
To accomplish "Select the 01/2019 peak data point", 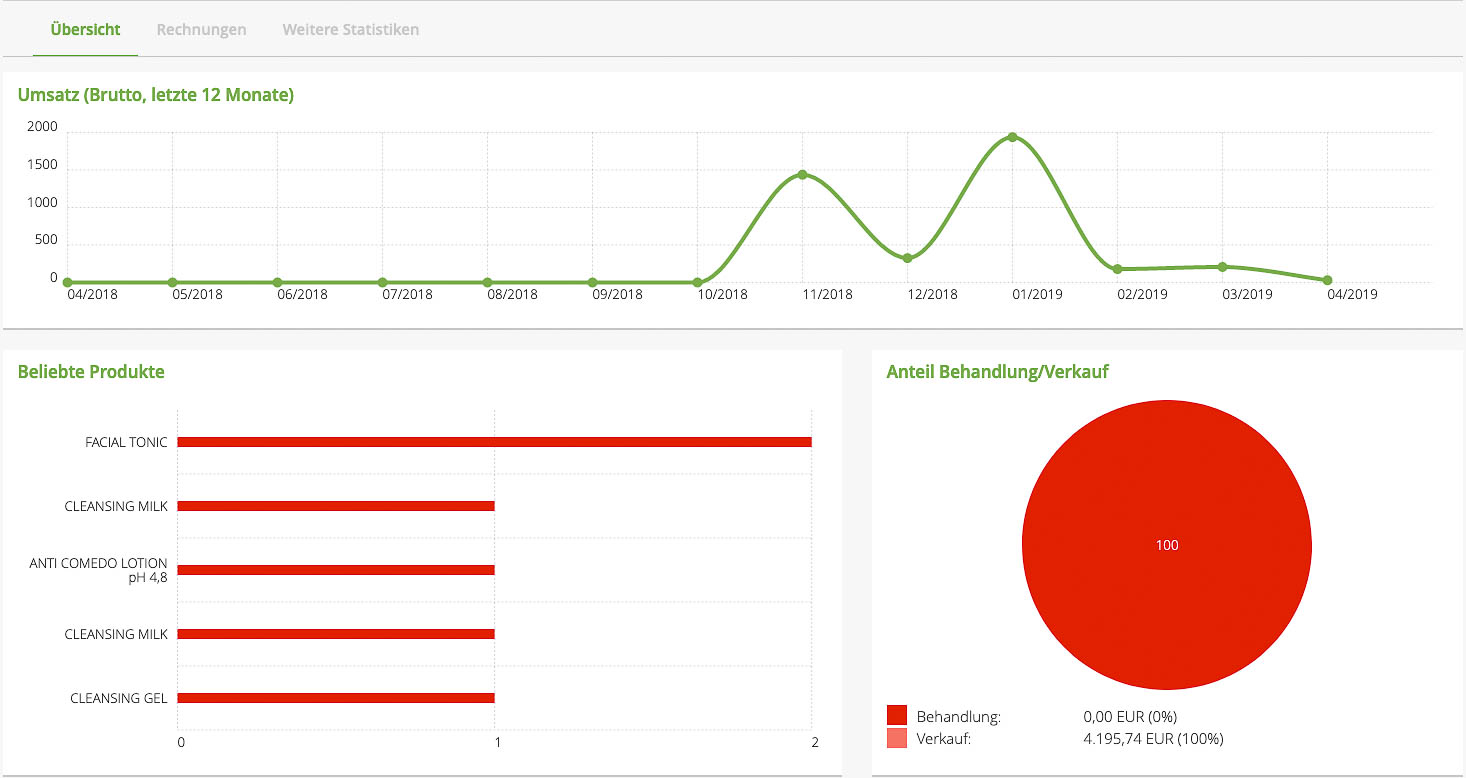I will tap(1012, 137).
